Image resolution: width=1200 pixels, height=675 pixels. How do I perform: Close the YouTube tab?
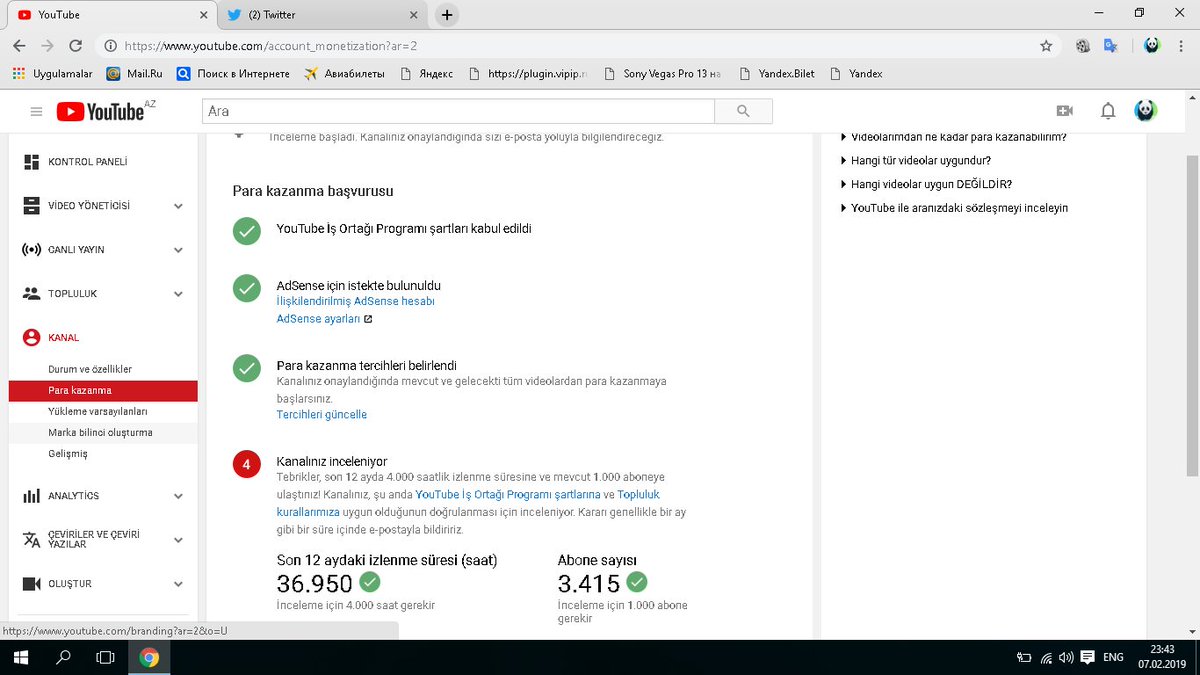204,15
